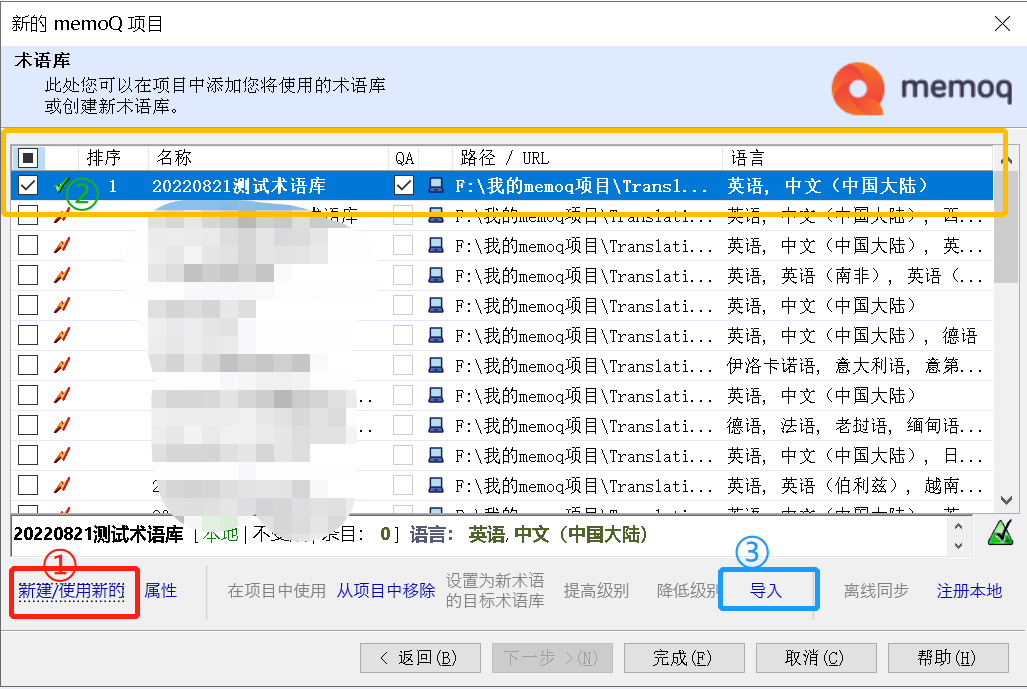The height and width of the screenshot is (689, 1027).
Task: Click the laptop icon in the 英语（伯利兹） row
Action: pyautogui.click(x=436, y=485)
